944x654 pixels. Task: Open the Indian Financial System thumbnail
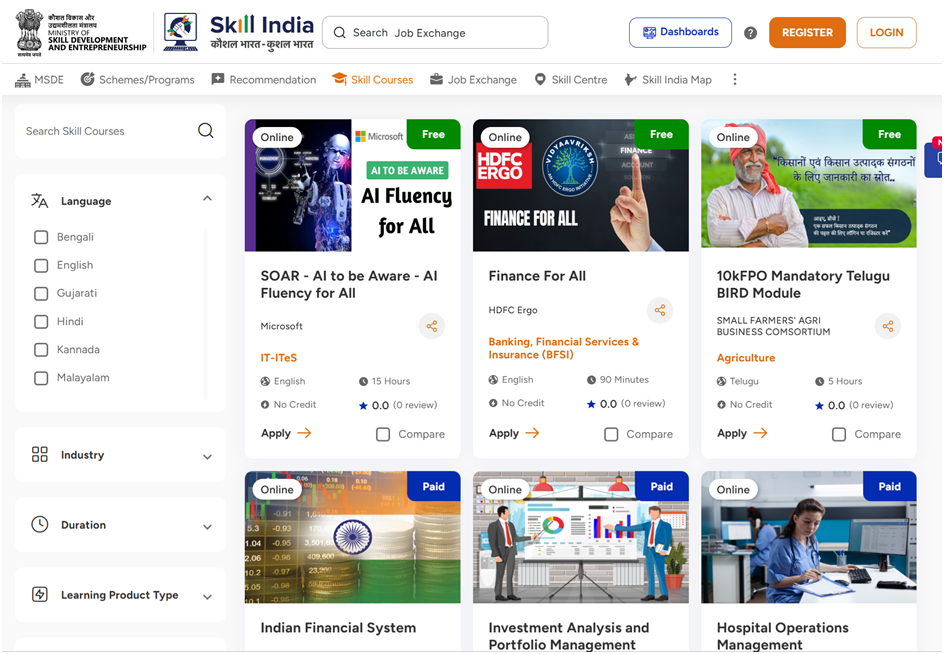353,537
